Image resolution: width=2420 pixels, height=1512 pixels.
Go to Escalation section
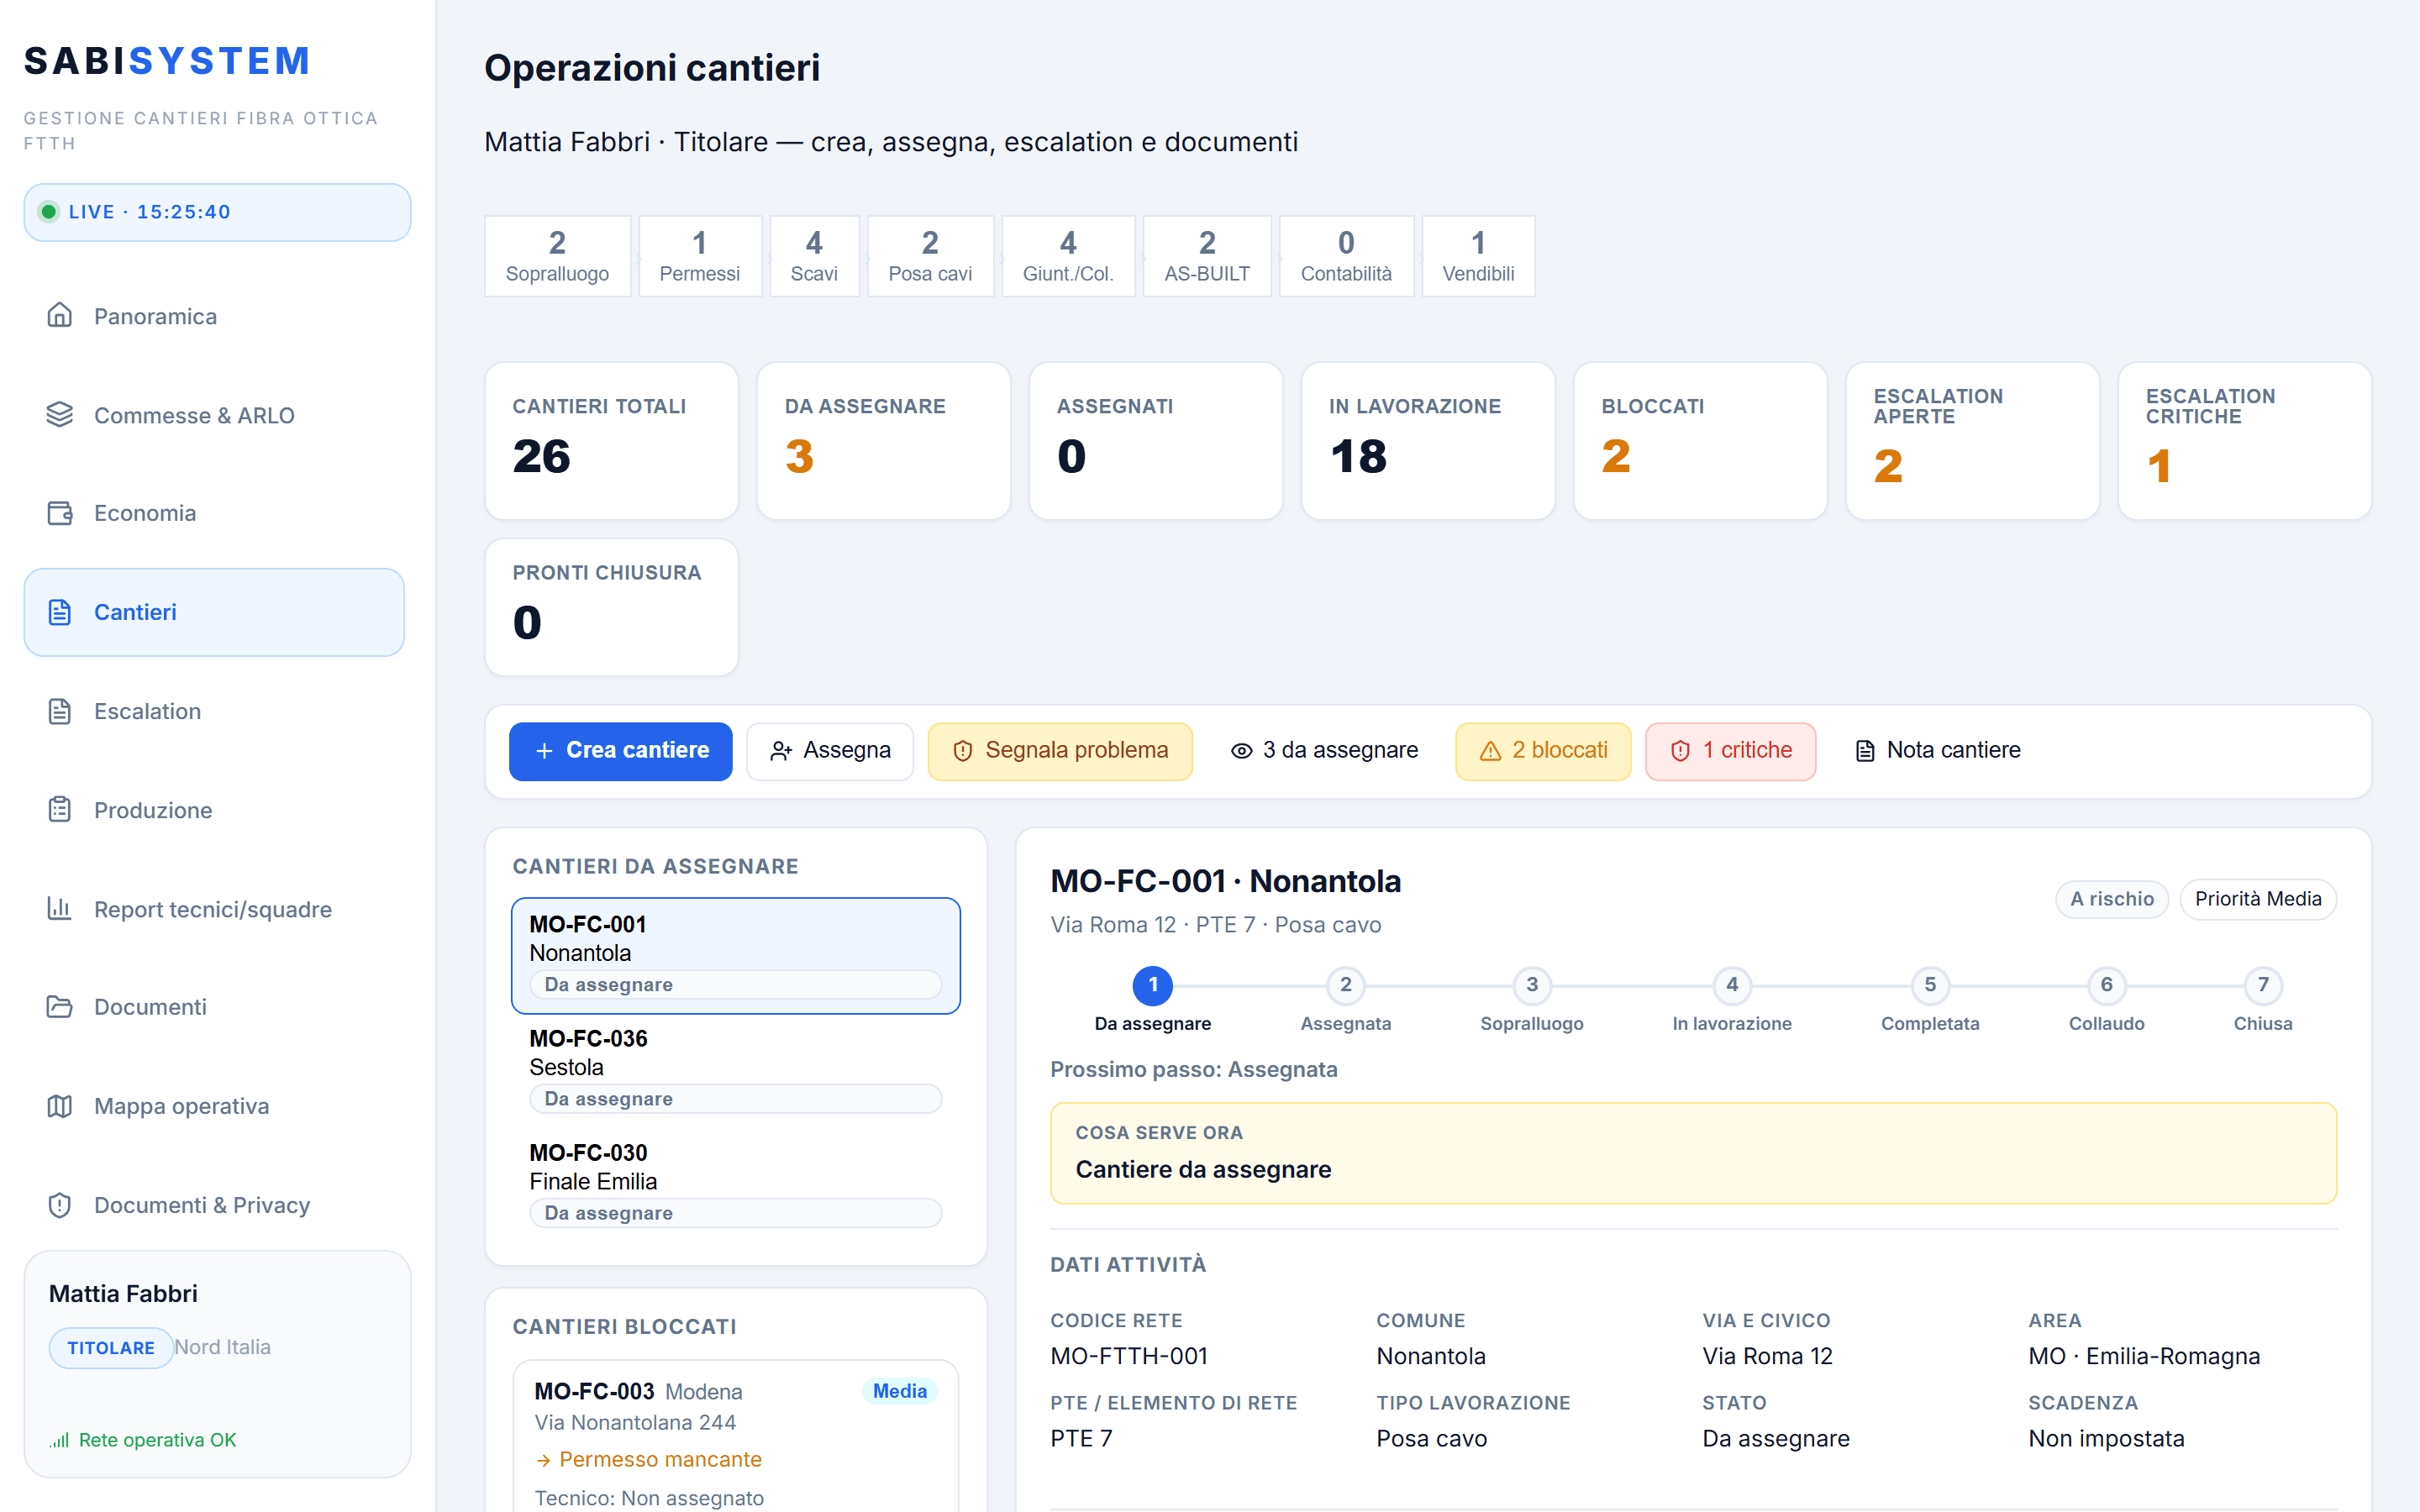pyautogui.click(x=214, y=711)
